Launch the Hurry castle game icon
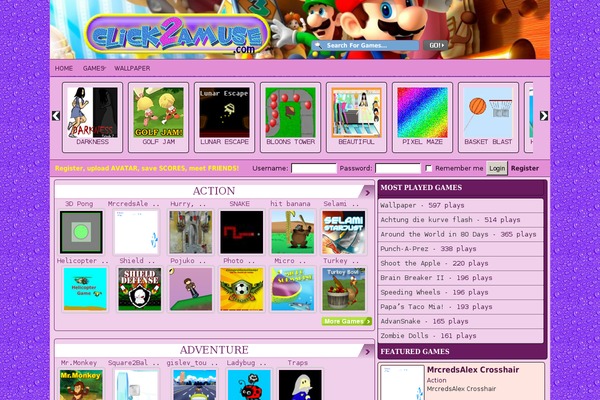600x400 pixels. [x=191, y=232]
